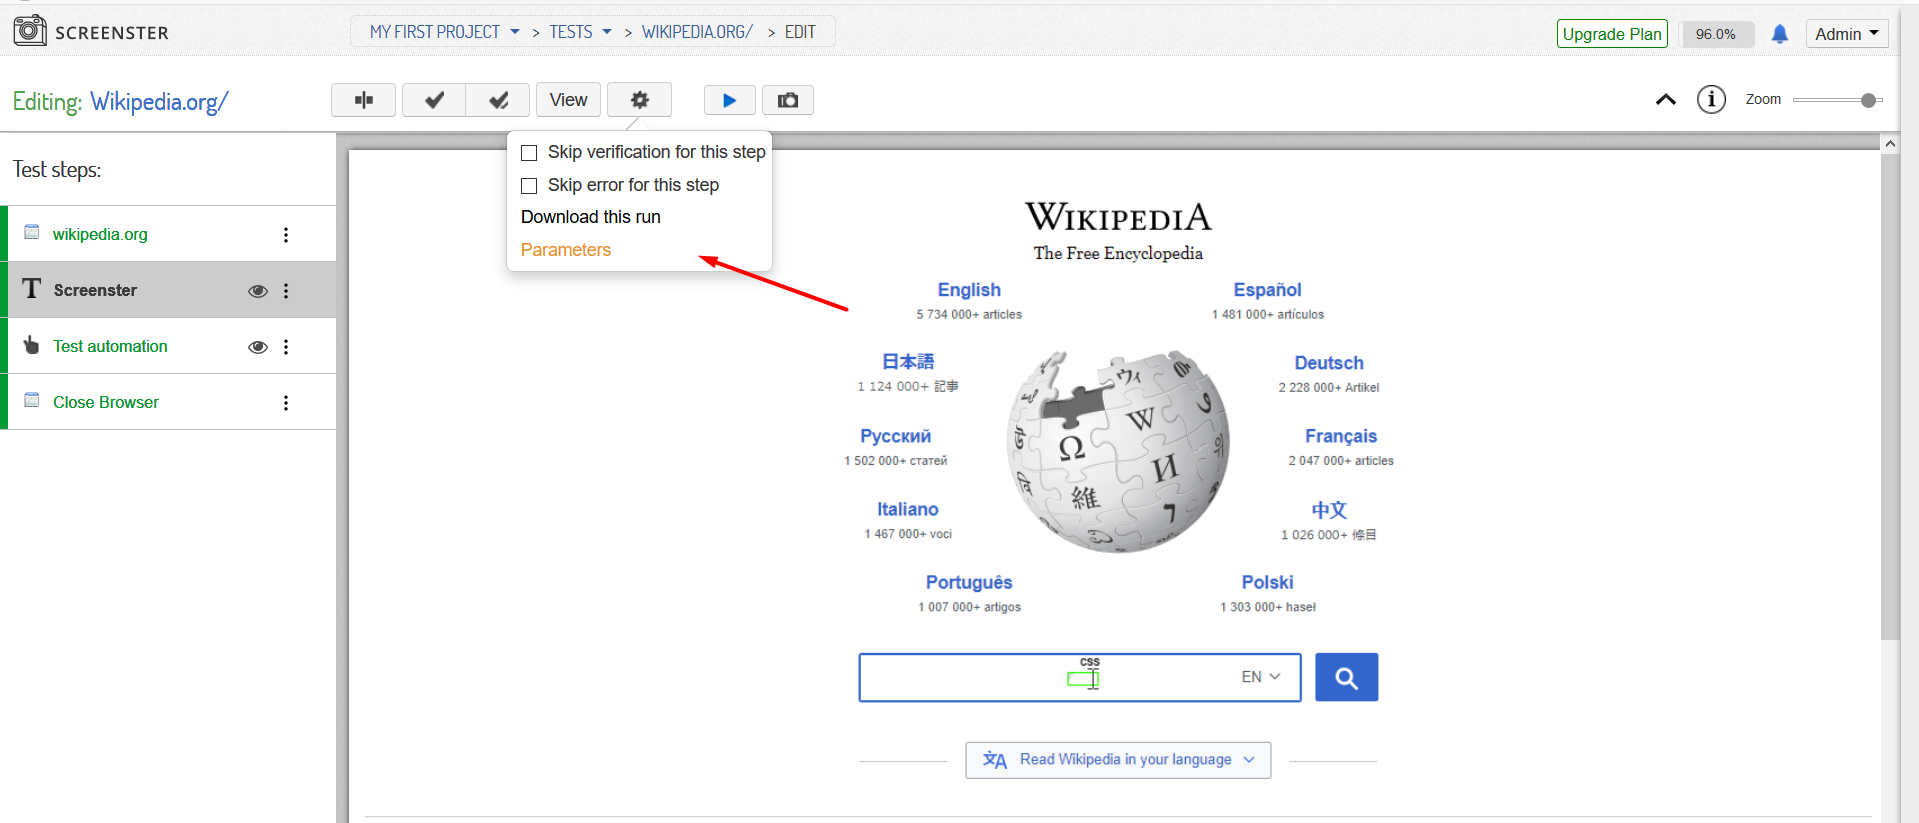
Task: Open the Русский Wikipedia link
Action: [895, 436]
